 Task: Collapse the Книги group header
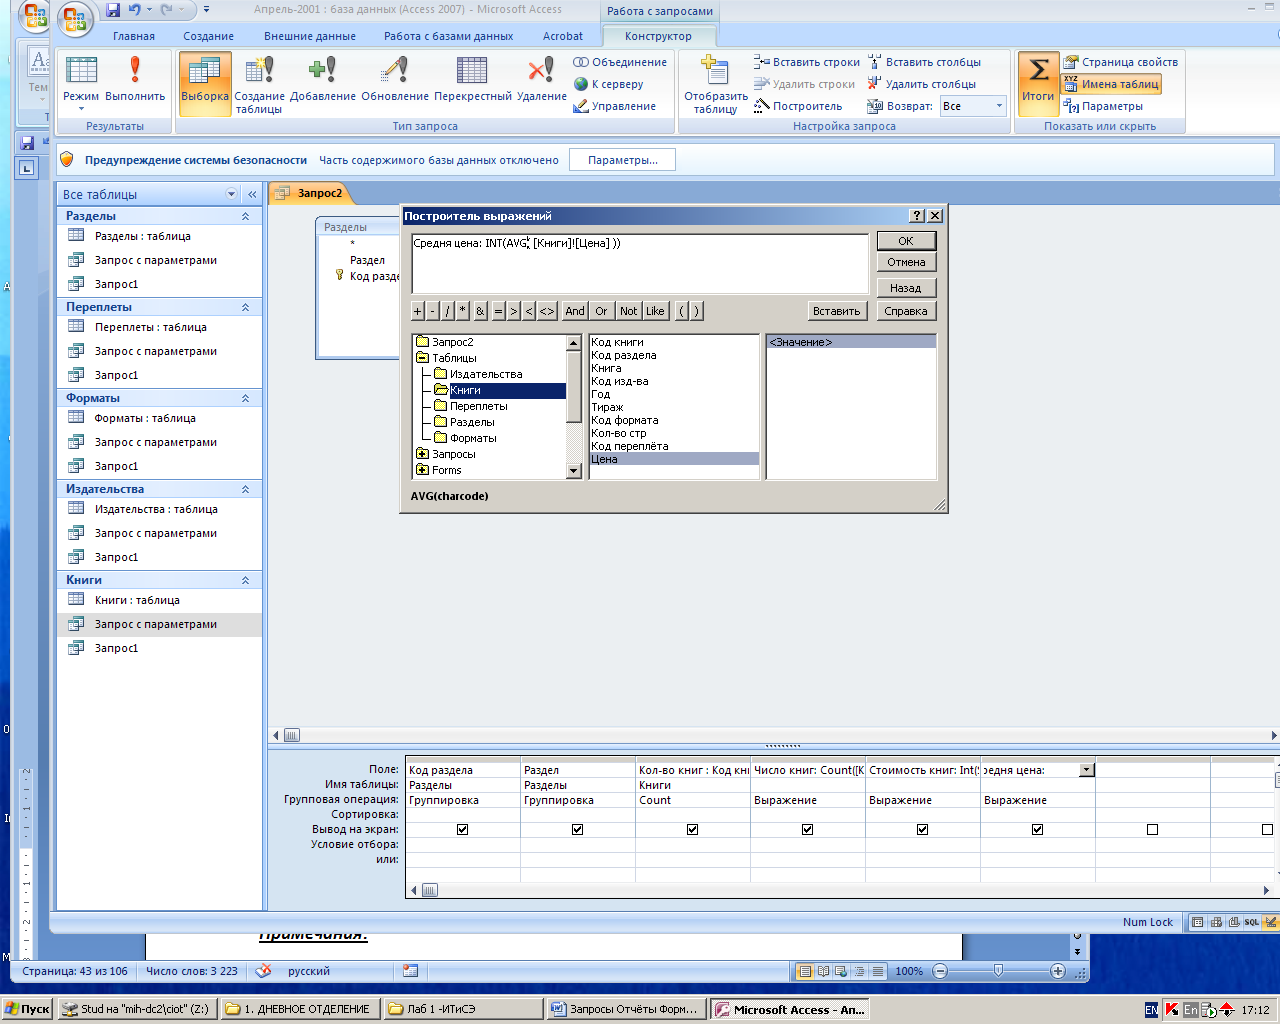(x=245, y=580)
